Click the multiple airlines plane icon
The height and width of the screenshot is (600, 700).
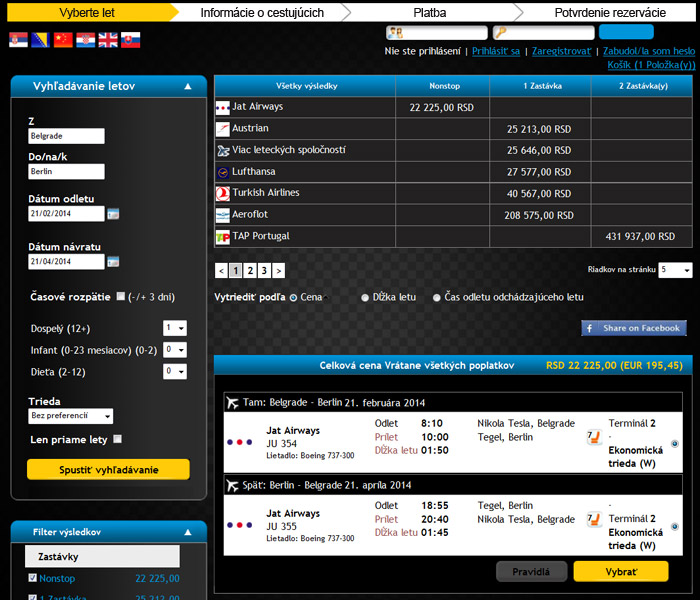coord(223,150)
